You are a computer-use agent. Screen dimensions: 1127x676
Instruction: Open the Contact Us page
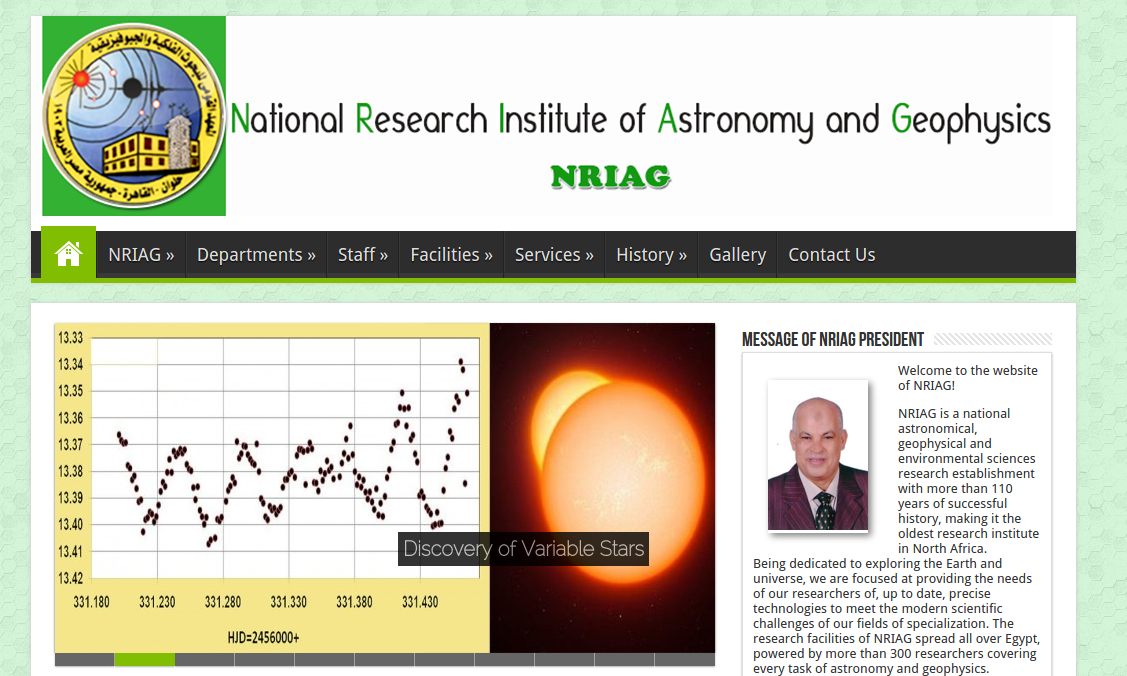click(x=832, y=255)
